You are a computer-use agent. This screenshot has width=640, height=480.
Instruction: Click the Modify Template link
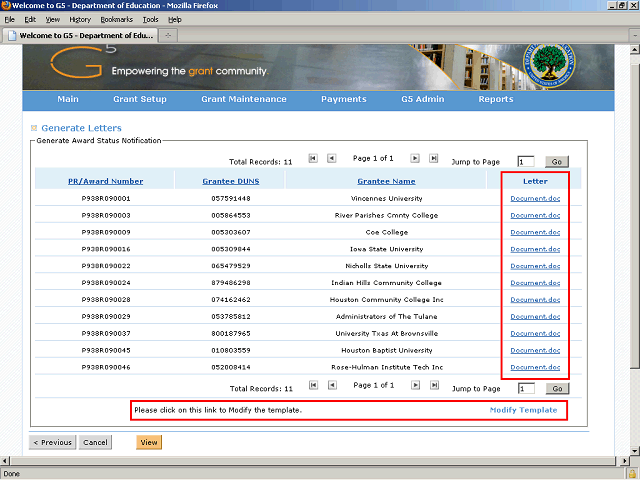click(x=523, y=410)
